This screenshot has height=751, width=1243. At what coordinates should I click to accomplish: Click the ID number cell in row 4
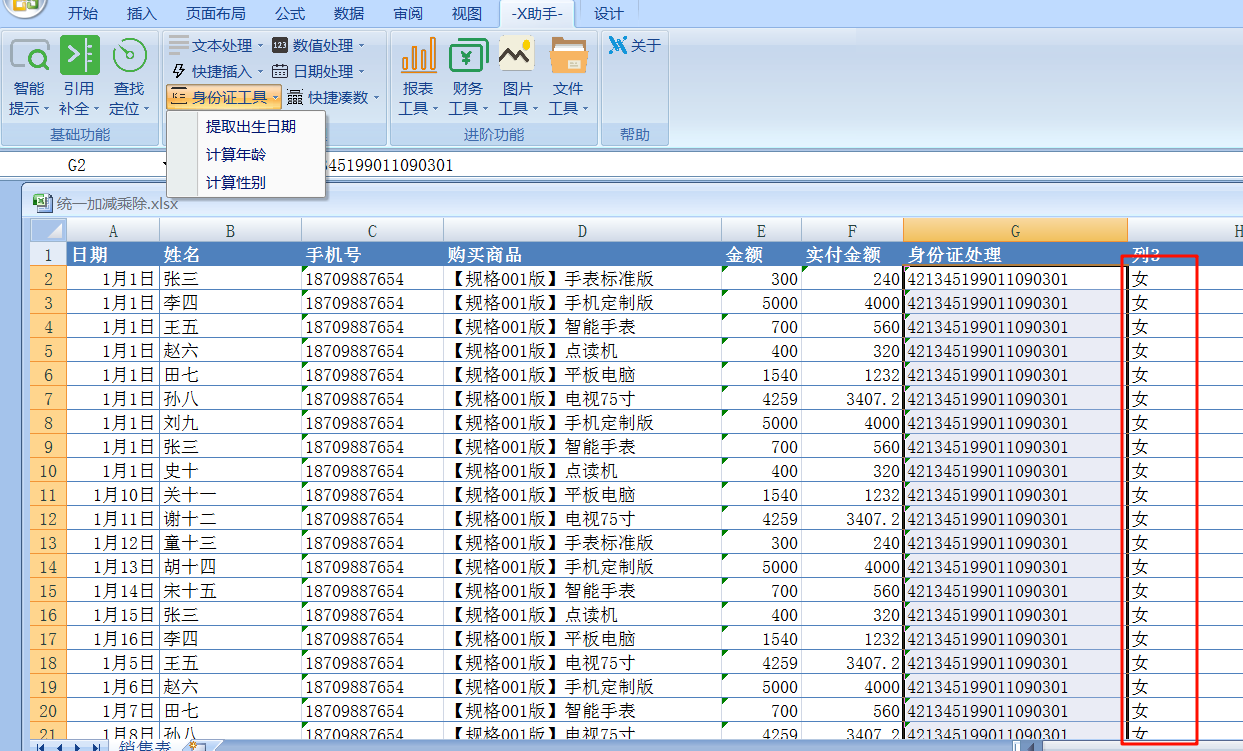point(1015,327)
